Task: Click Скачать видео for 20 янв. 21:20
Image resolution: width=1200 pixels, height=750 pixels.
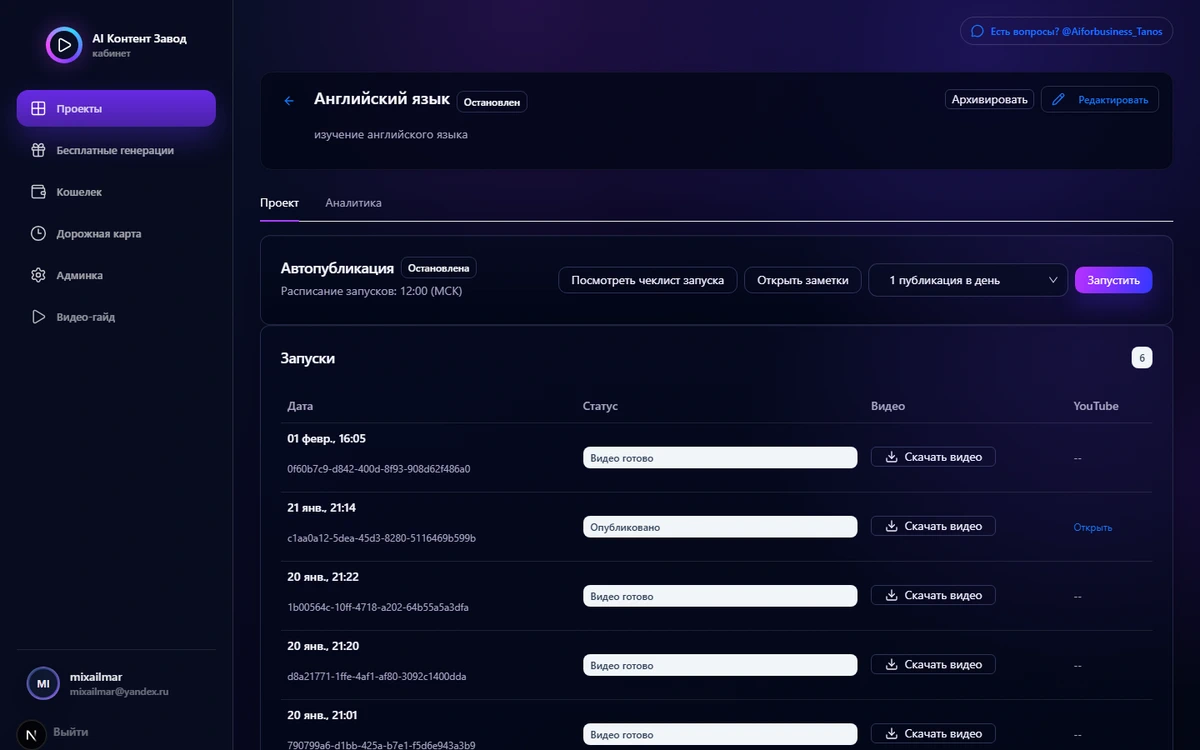Action: coord(933,664)
